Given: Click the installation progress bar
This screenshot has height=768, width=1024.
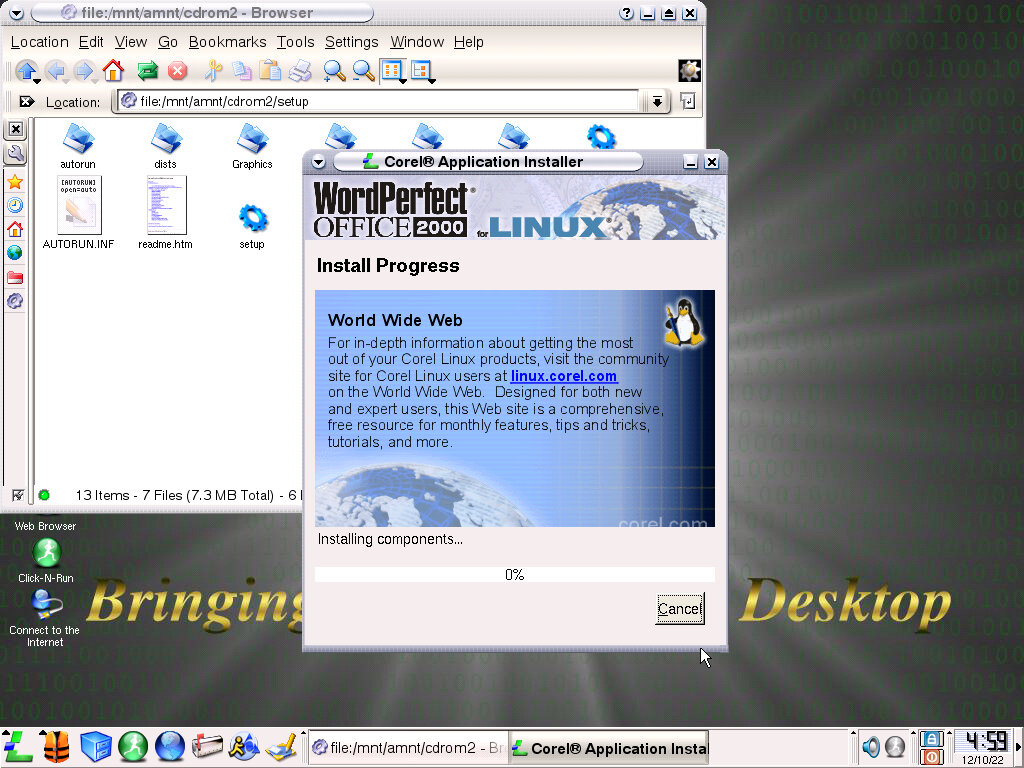Looking at the screenshot, I should [x=514, y=575].
